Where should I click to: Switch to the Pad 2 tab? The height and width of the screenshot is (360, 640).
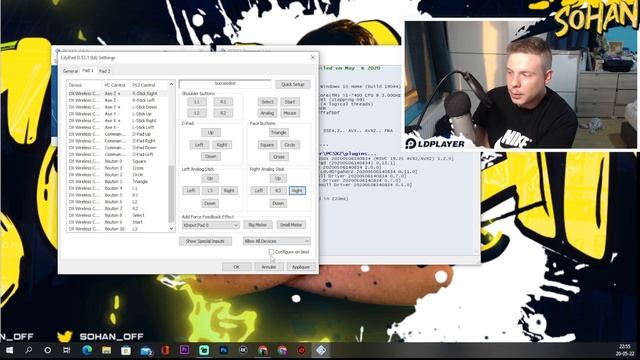pos(104,71)
